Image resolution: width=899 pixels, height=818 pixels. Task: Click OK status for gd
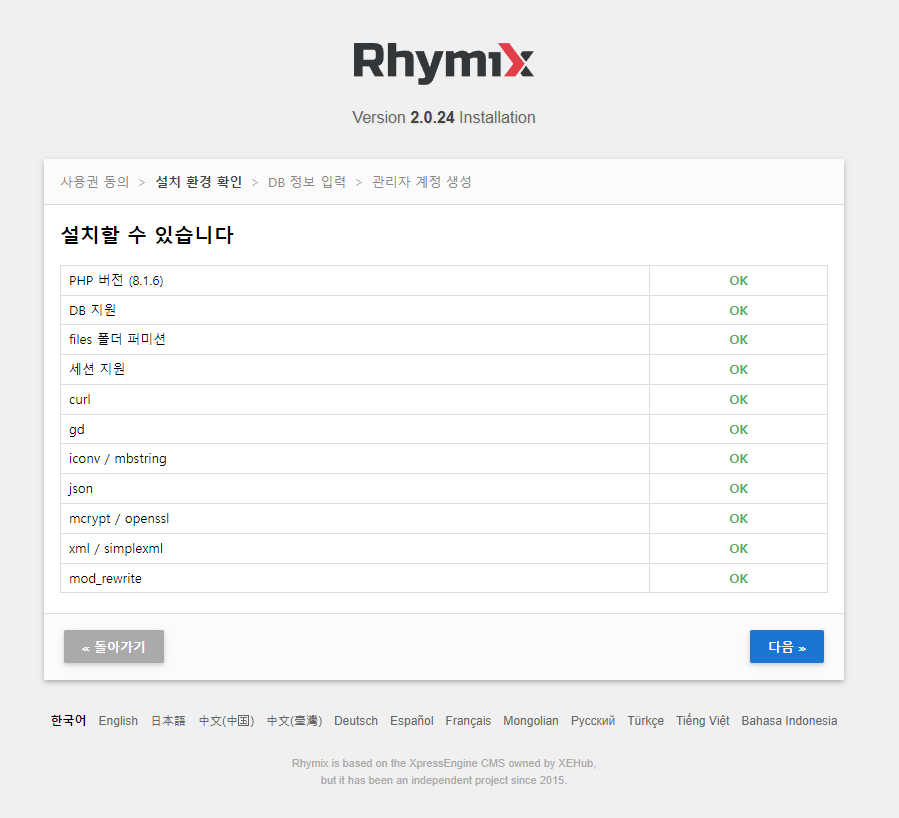[x=738, y=429]
